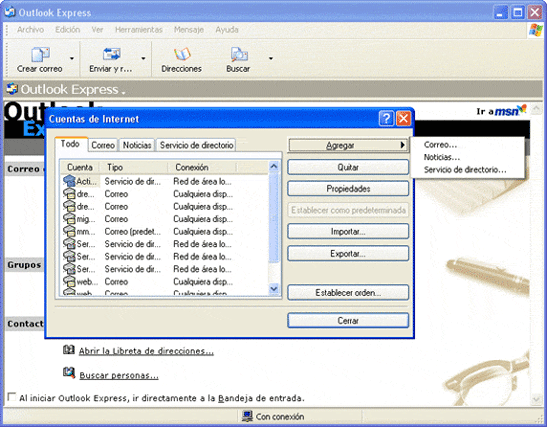
Task: Choose Correo... from the Agregar submenu
Action: point(440,144)
